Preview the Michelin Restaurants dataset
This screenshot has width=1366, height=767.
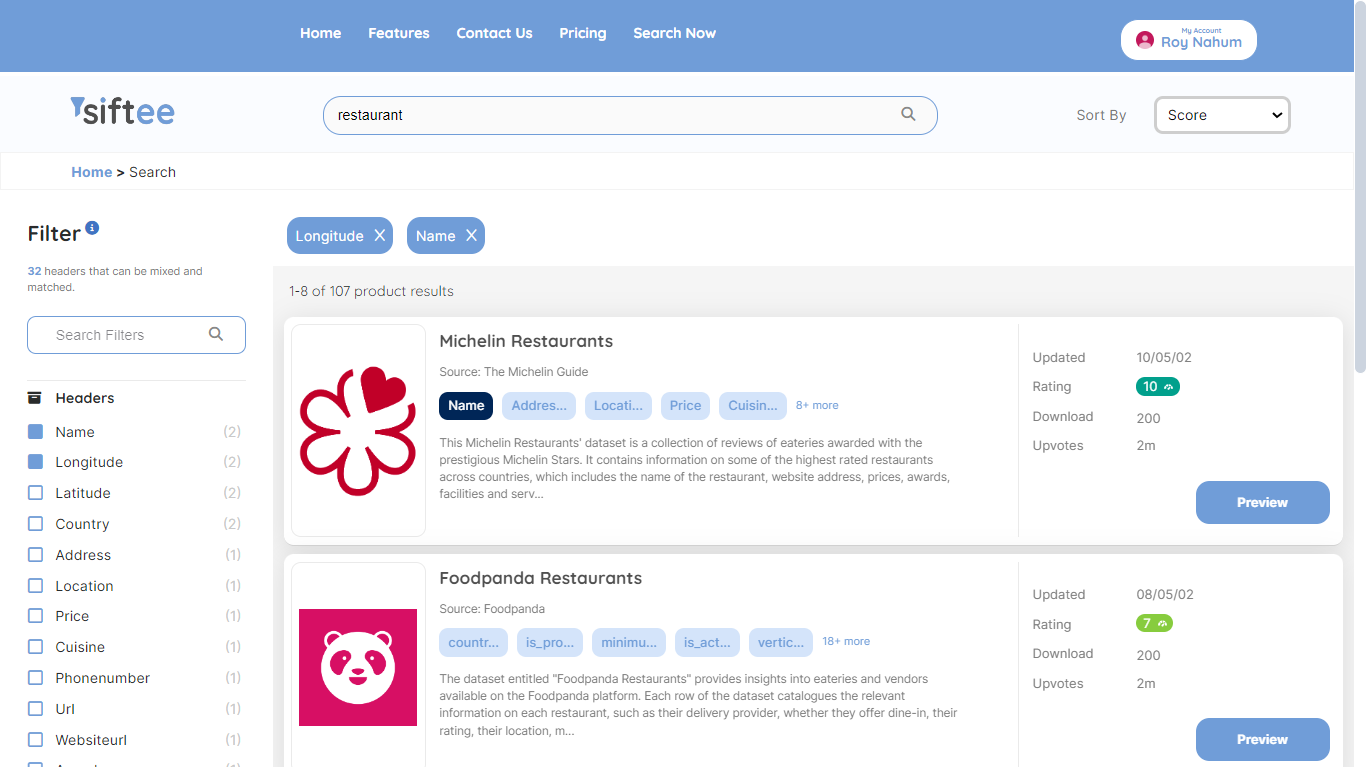pyautogui.click(x=1262, y=502)
